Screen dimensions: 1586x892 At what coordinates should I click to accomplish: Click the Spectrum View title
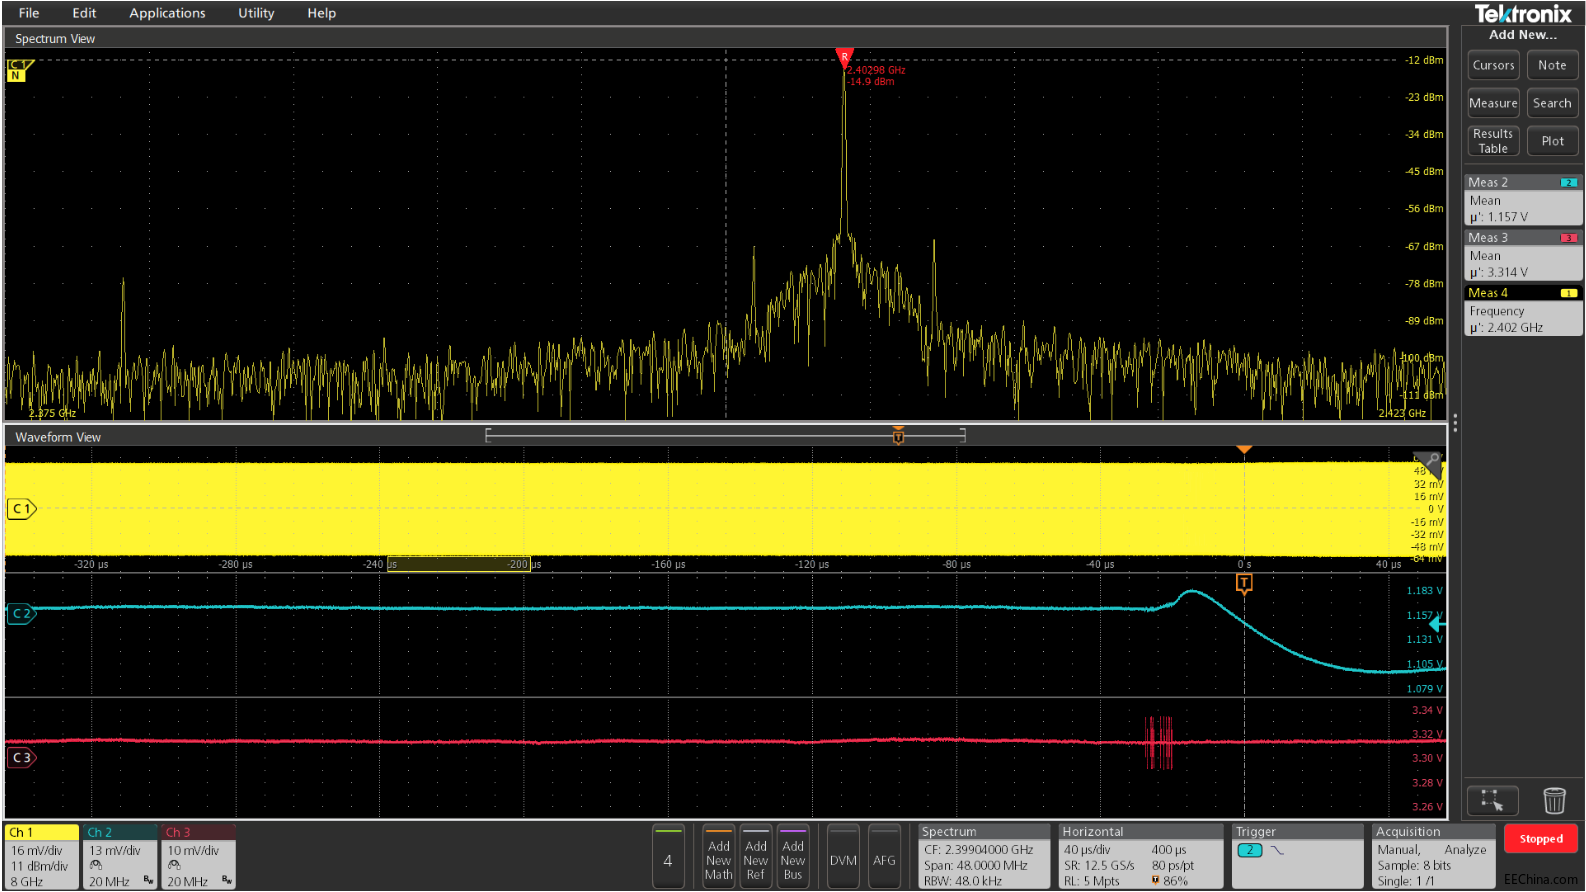[x=55, y=39]
